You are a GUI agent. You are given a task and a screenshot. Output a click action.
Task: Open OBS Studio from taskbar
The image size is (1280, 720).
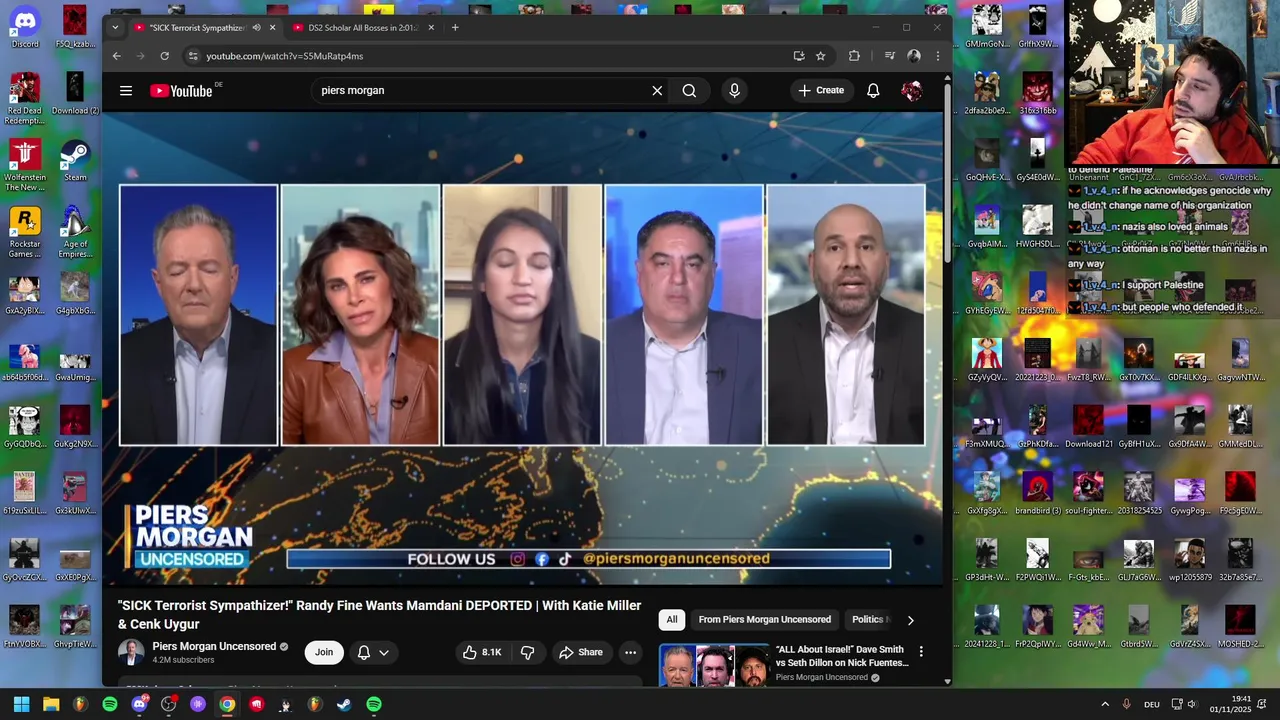168,704
